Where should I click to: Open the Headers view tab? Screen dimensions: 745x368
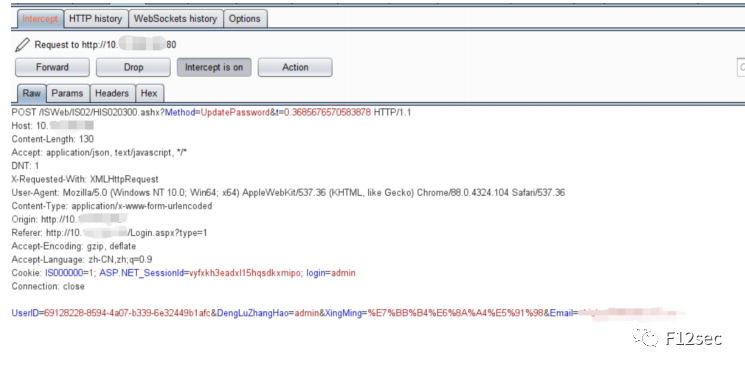pyautogui.click(x=112, y=94)
